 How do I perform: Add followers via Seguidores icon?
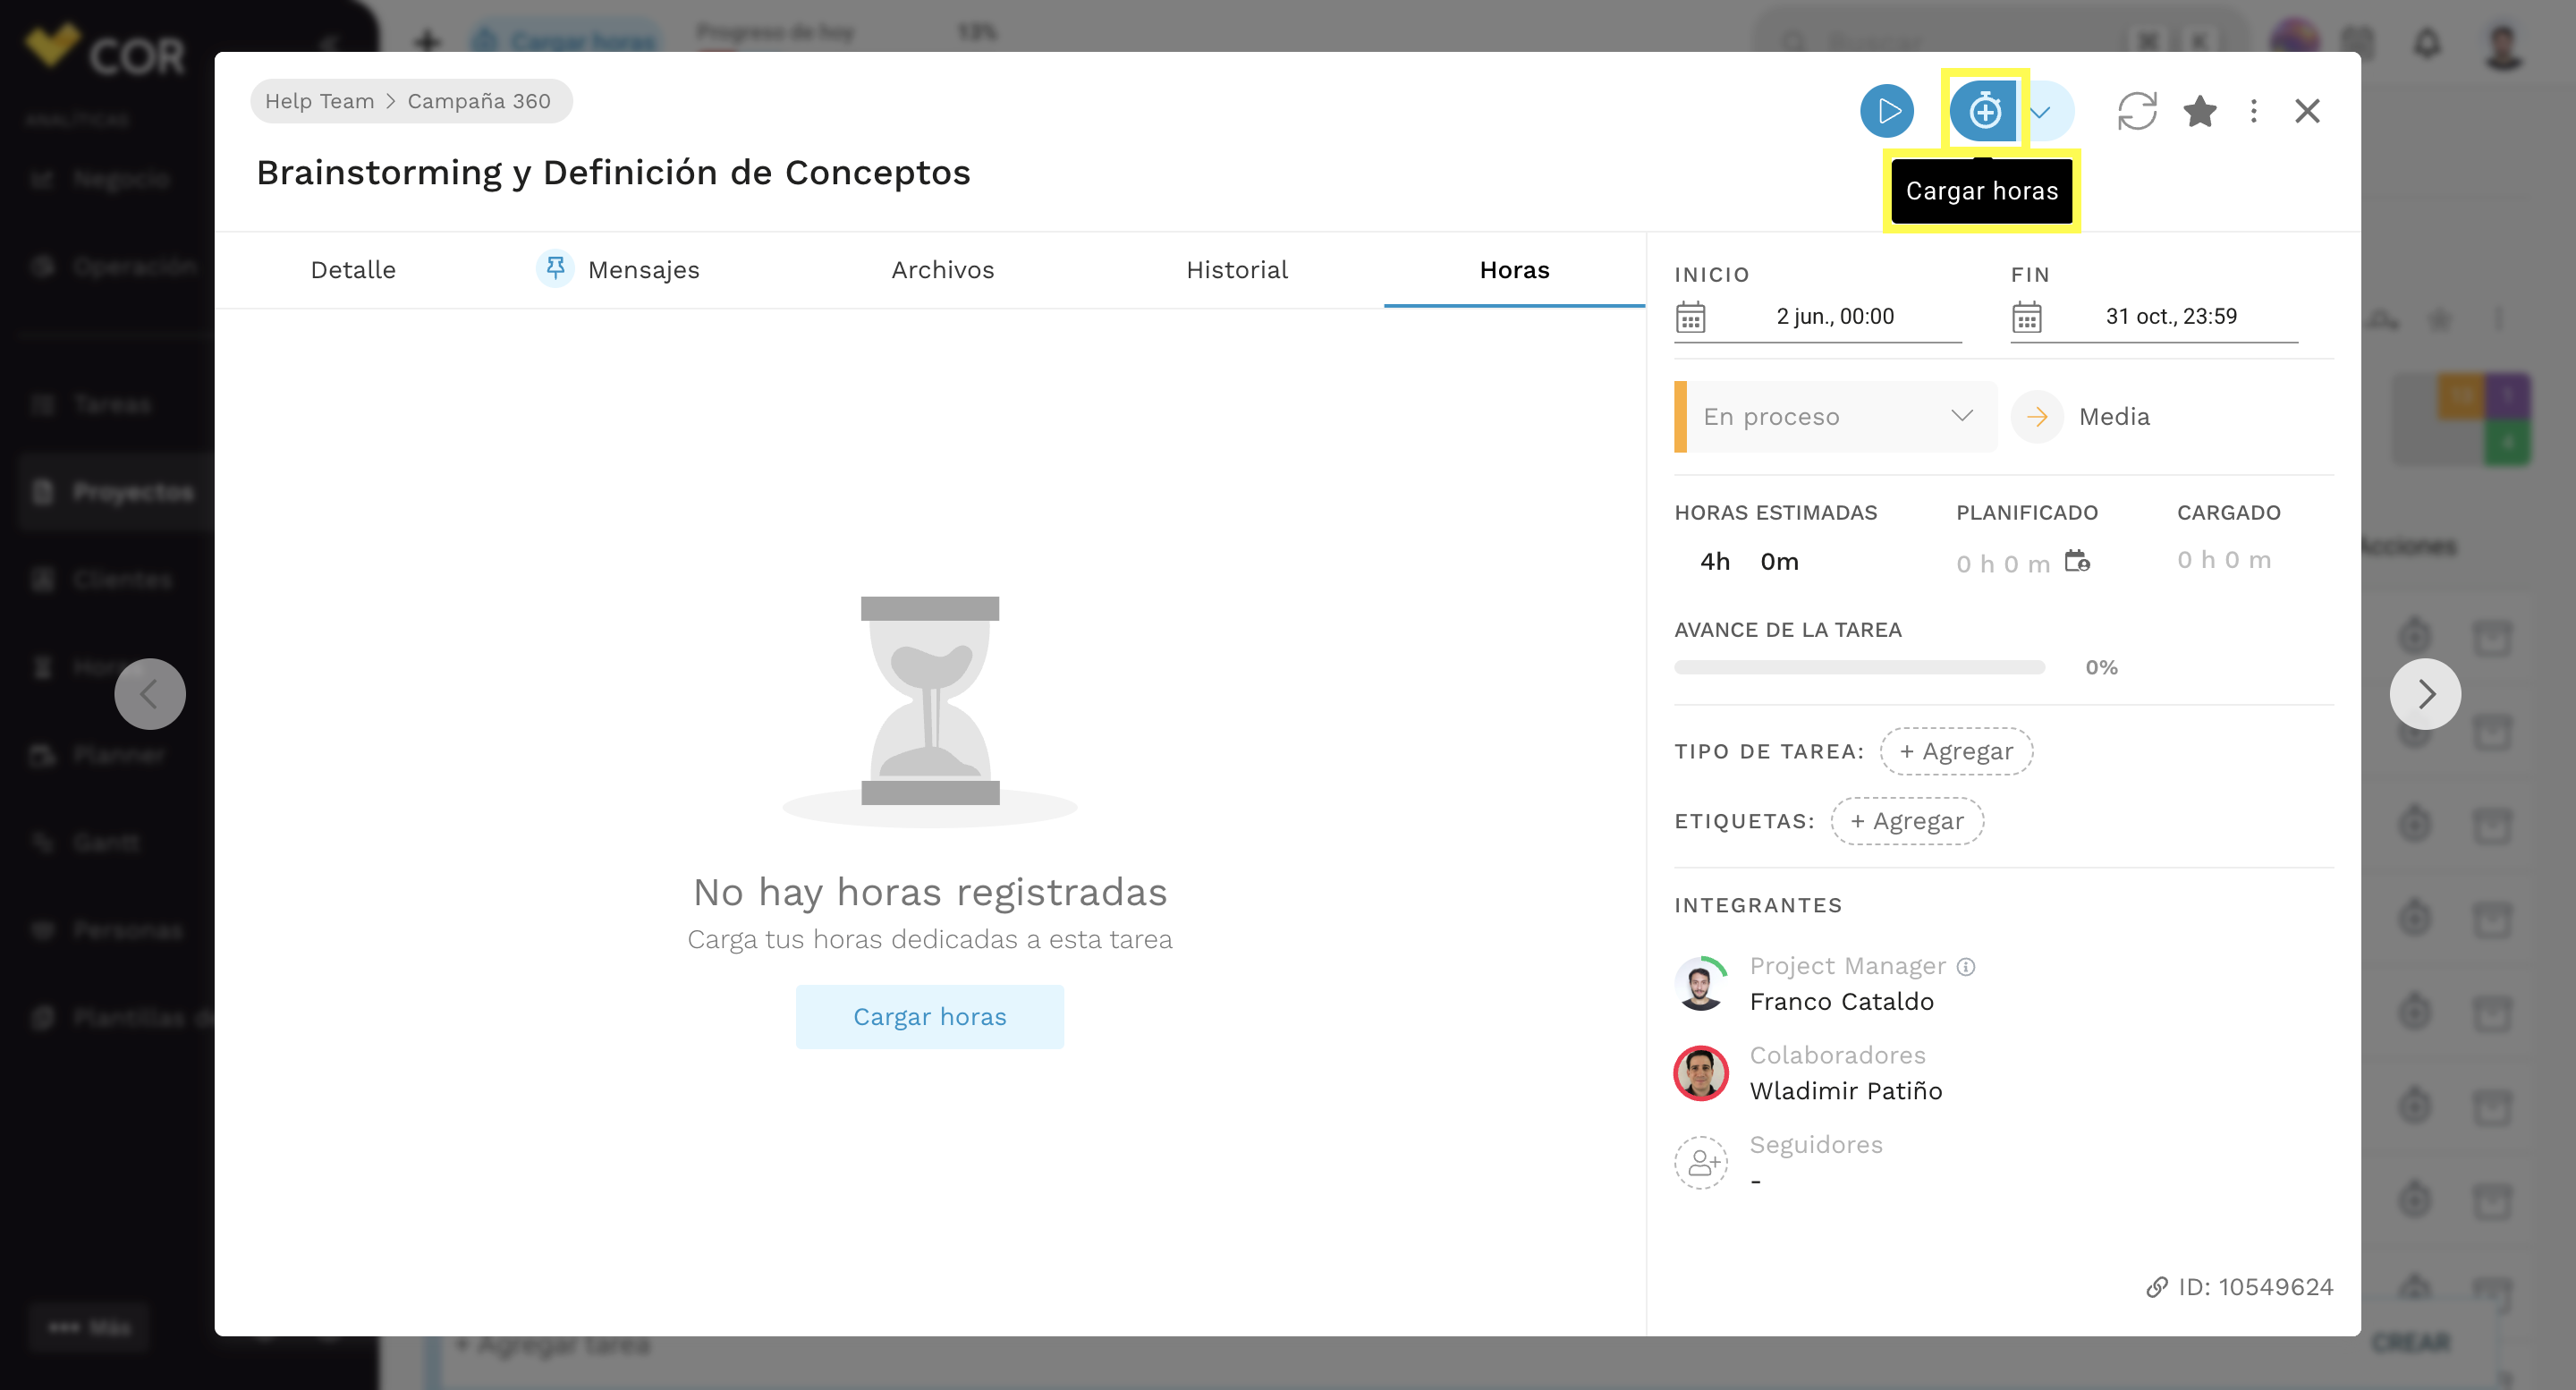click(x=1700, y=1162)
